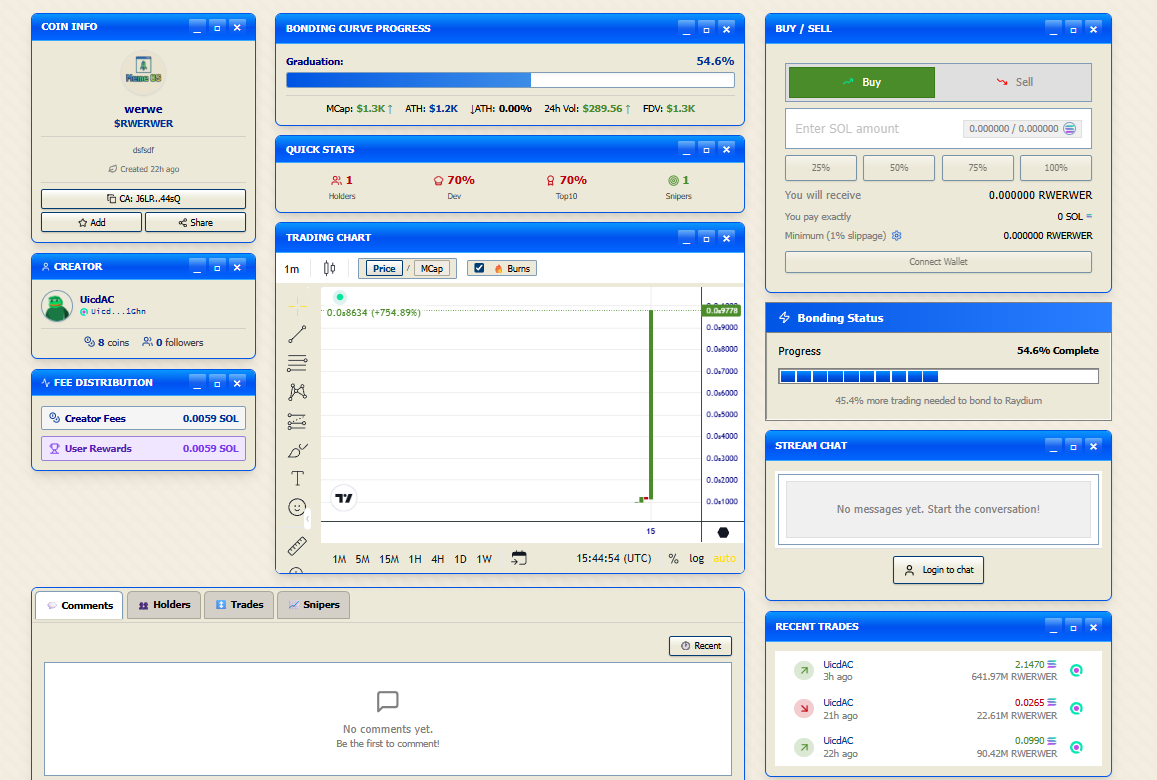Open the emoji sticker tool

click(297, 507)
